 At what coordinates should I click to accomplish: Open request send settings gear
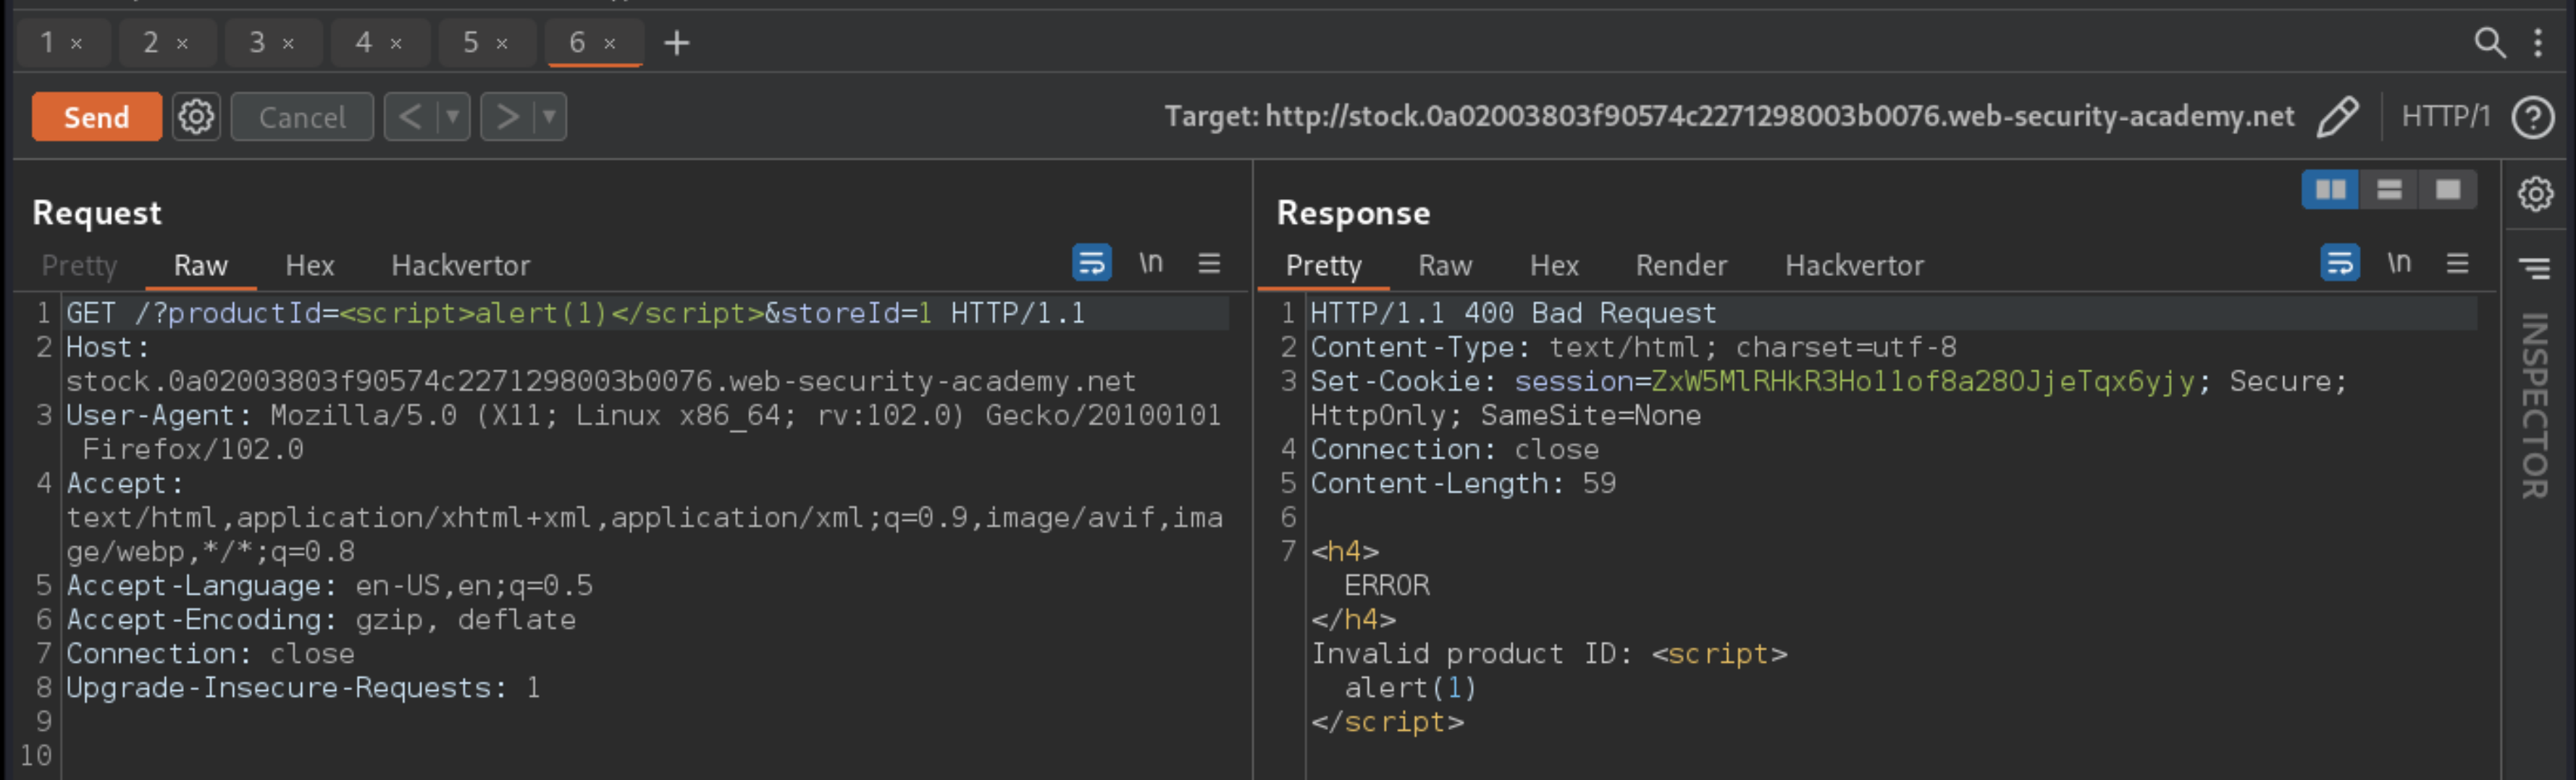tap(196, 117)
